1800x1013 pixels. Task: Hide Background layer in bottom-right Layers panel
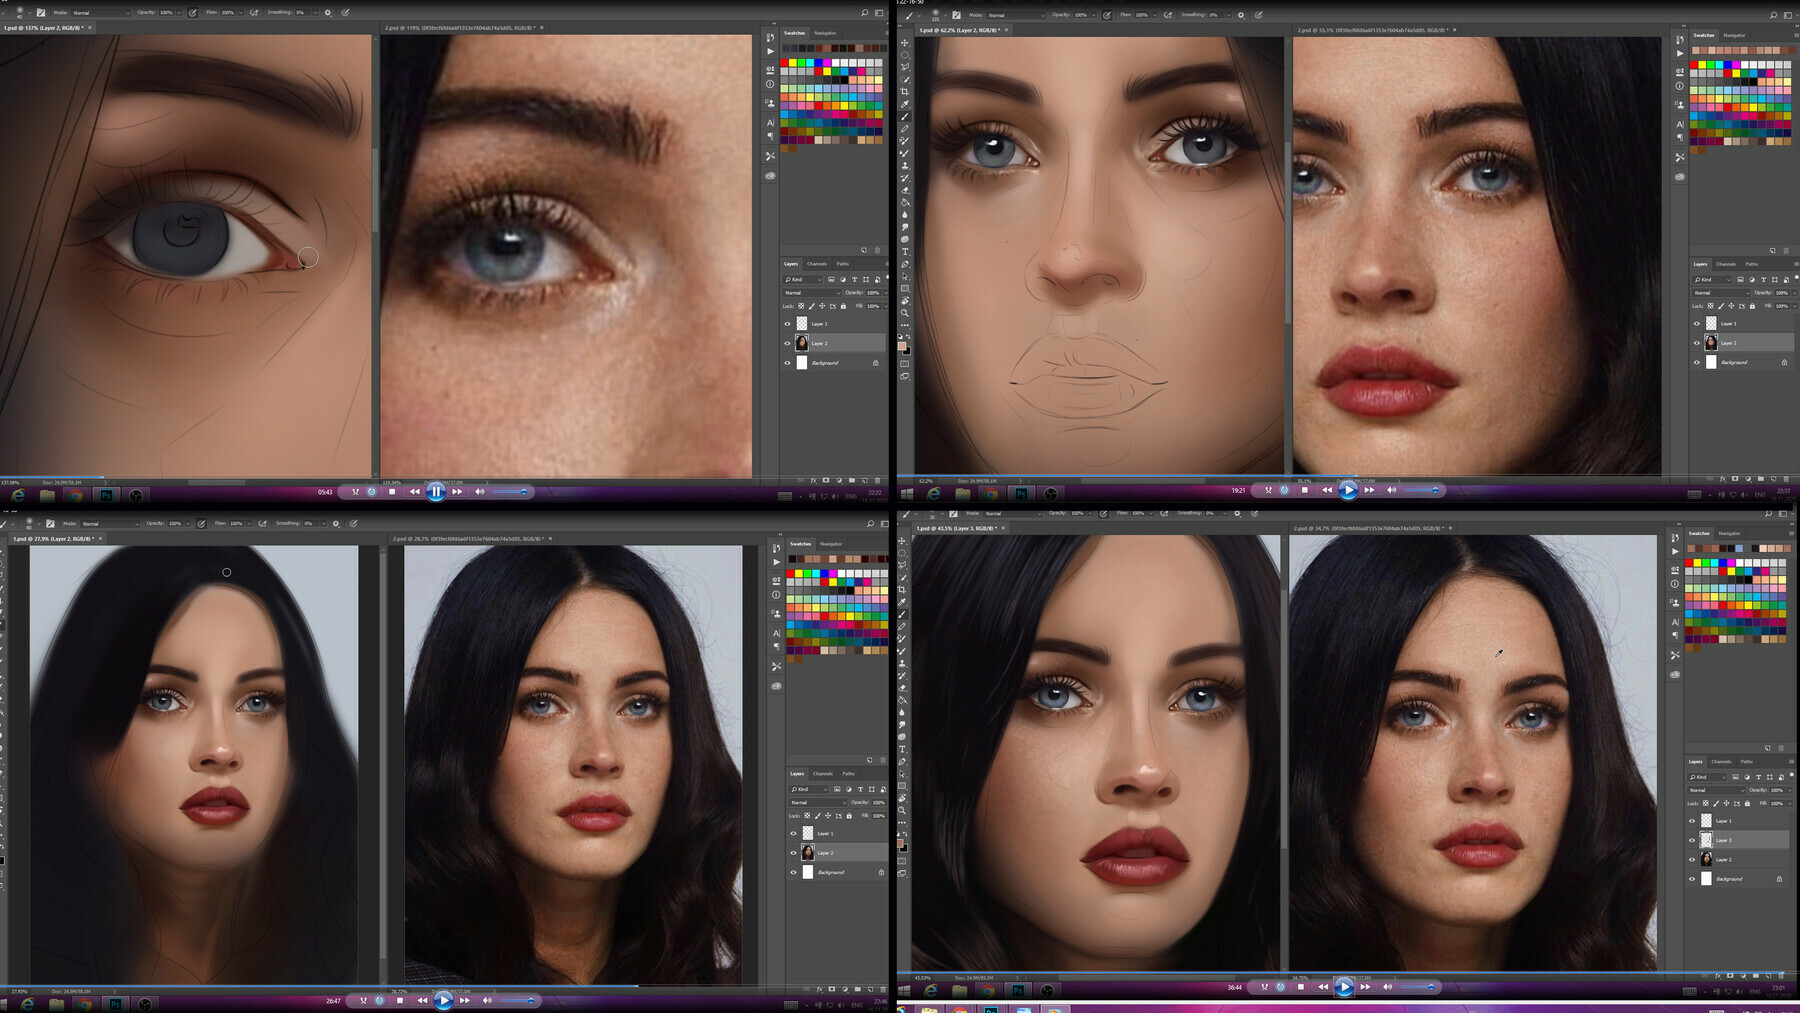pos(1692,879)
